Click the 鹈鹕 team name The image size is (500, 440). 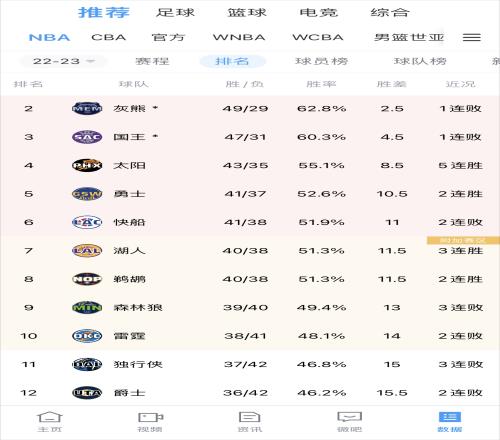129,279
